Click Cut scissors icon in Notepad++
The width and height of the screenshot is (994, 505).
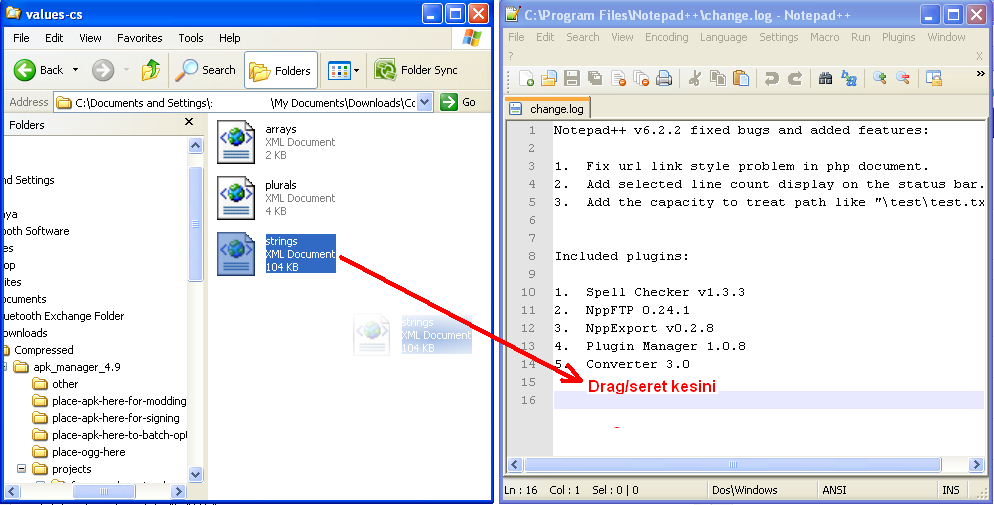[695, 78]
